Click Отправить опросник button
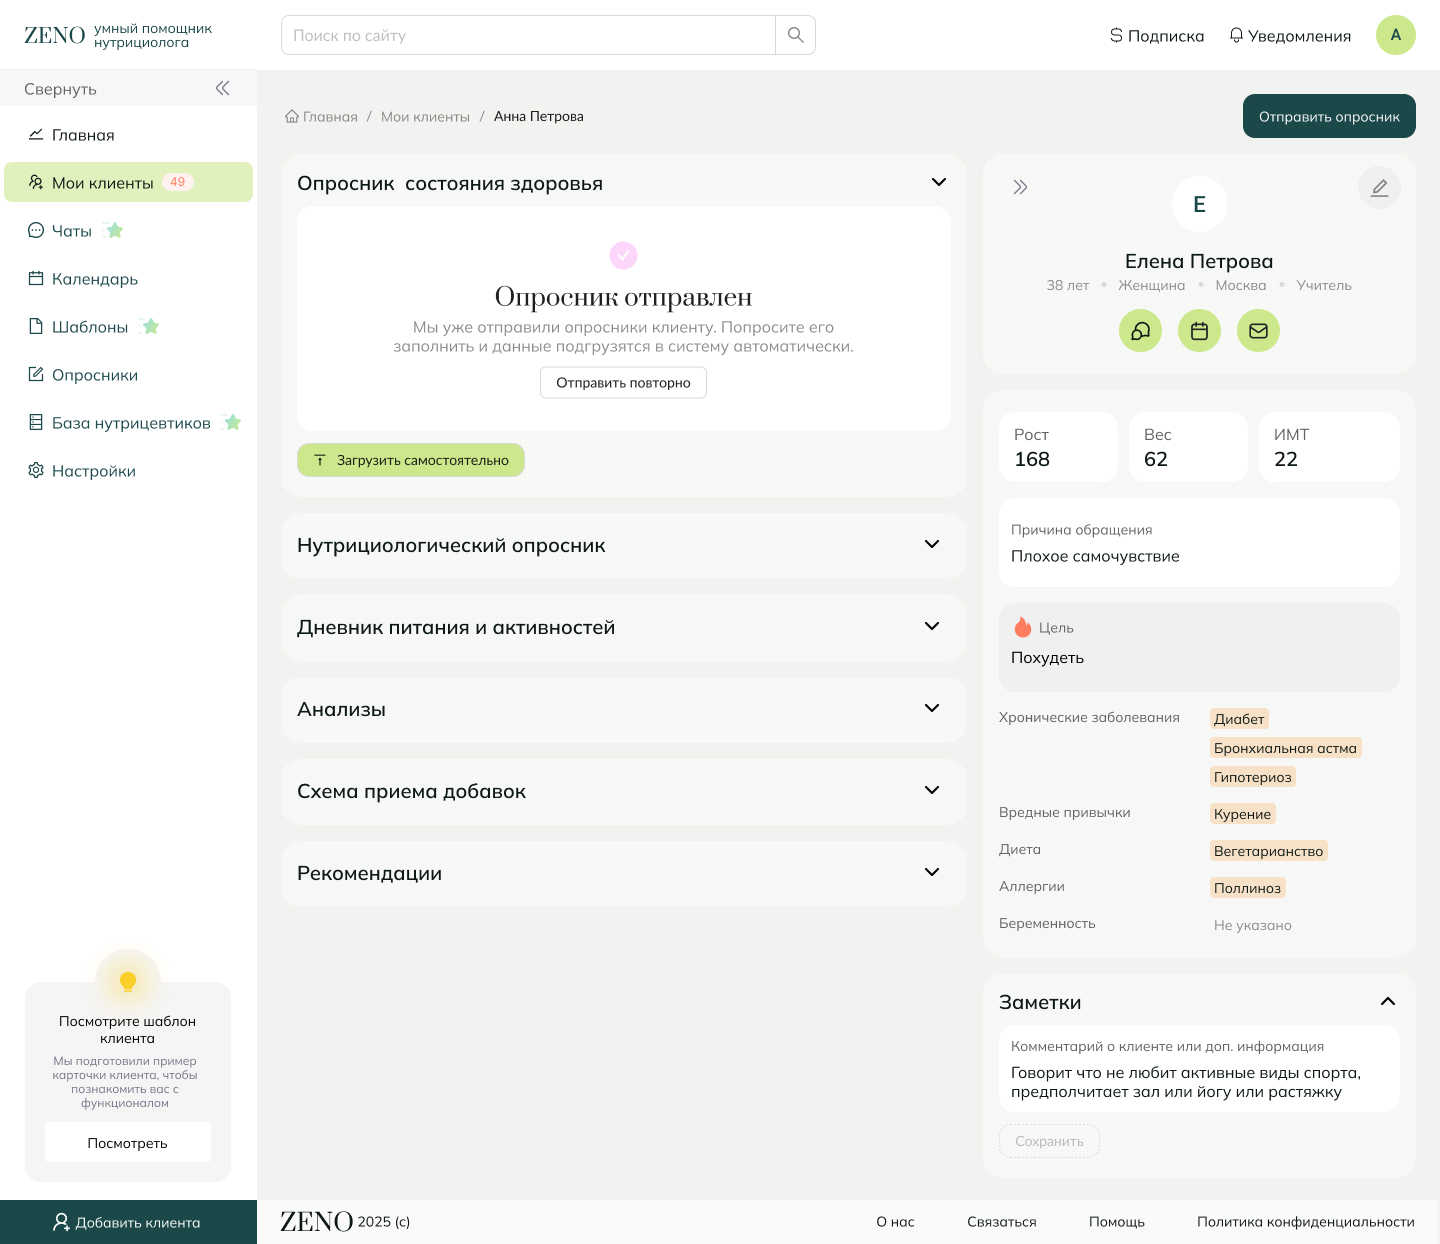This screenshot has height=1244, width=1440. point(1329,116)
